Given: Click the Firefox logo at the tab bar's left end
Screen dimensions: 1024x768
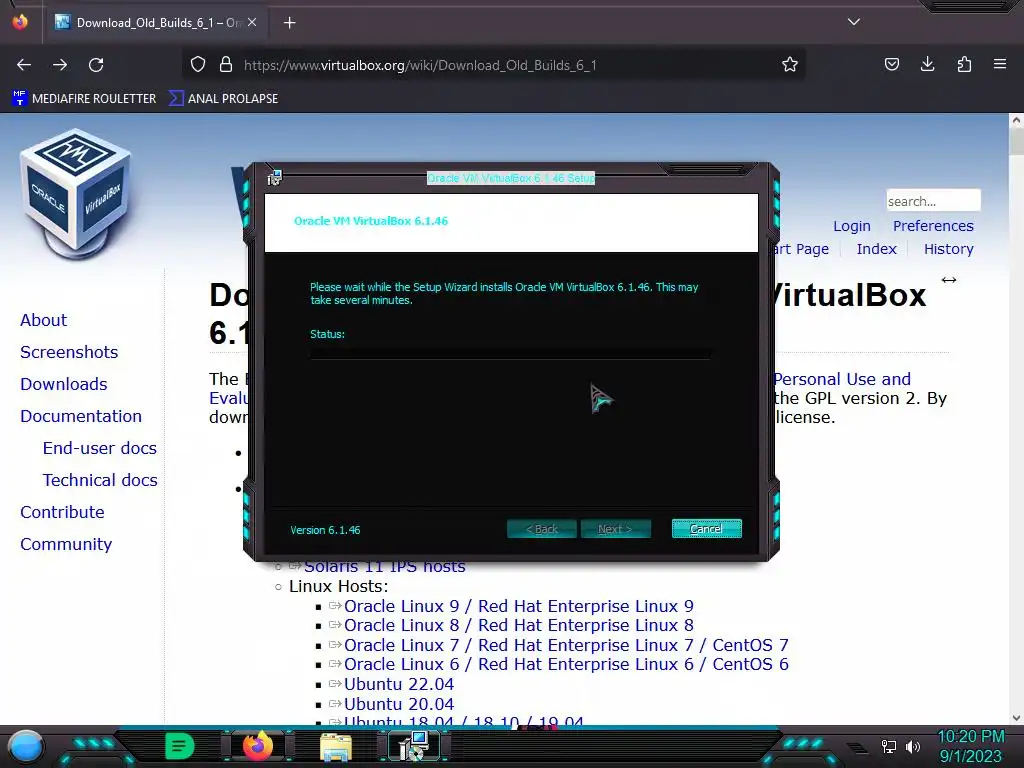Looking at the screenshot, I should pos(20,22).
